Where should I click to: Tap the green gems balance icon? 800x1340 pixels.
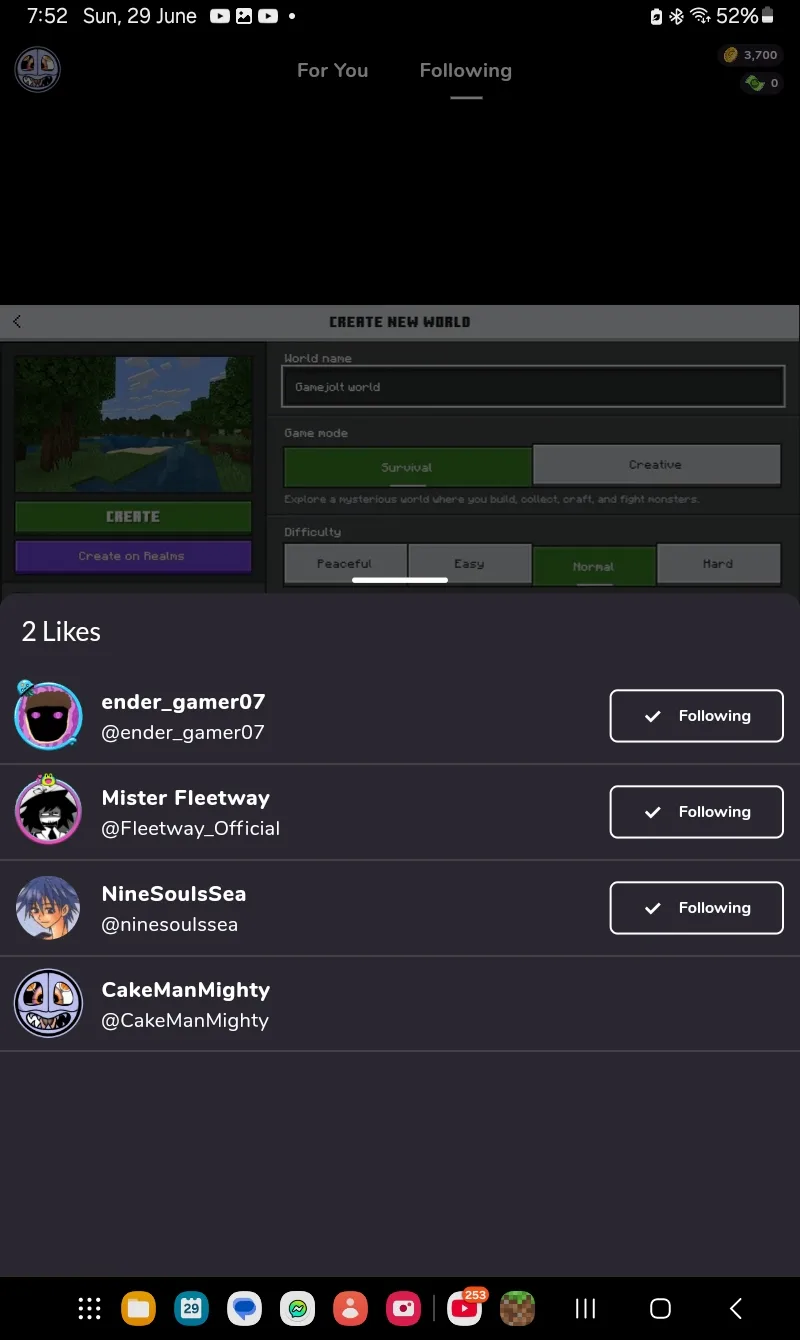753,83
